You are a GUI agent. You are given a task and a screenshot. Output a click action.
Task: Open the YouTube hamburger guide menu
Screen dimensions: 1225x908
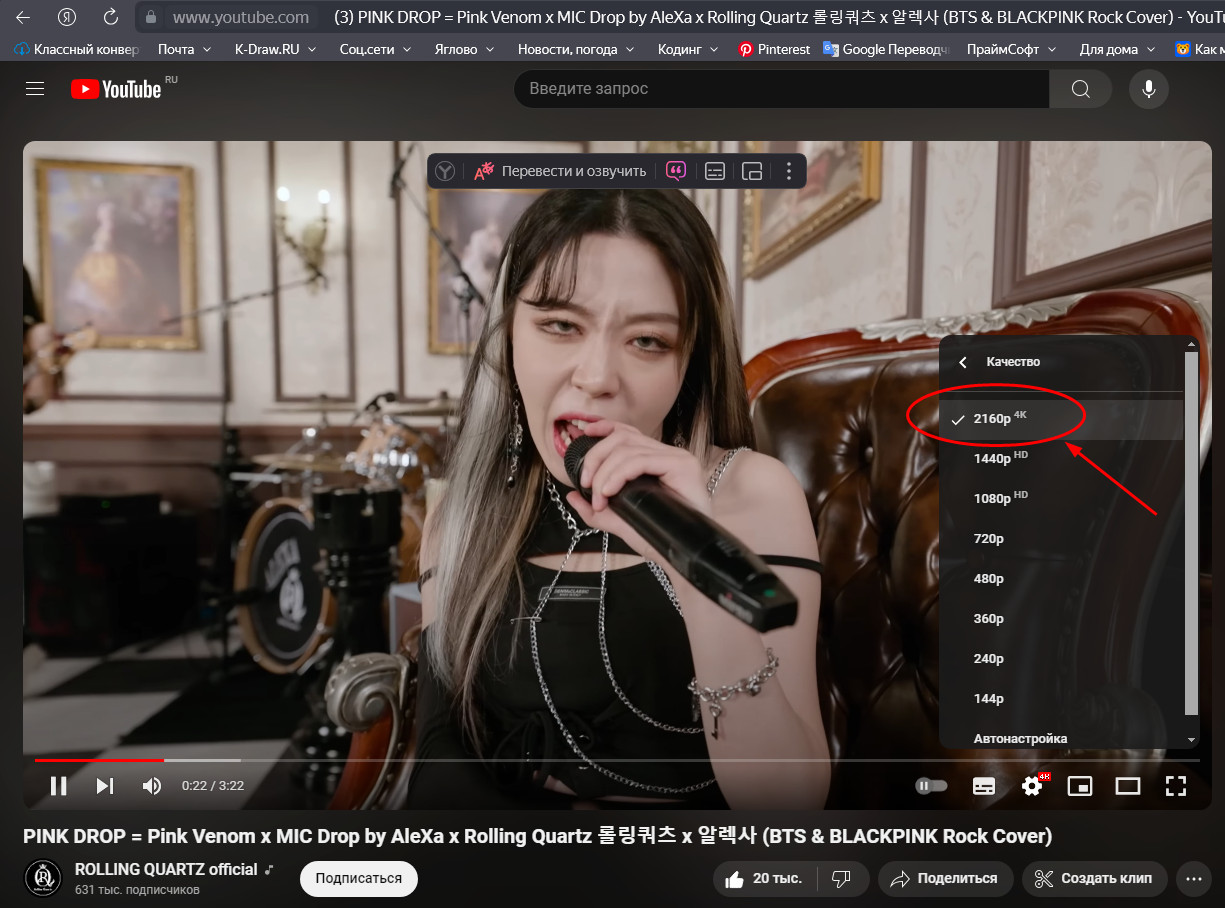click(35, 89)
